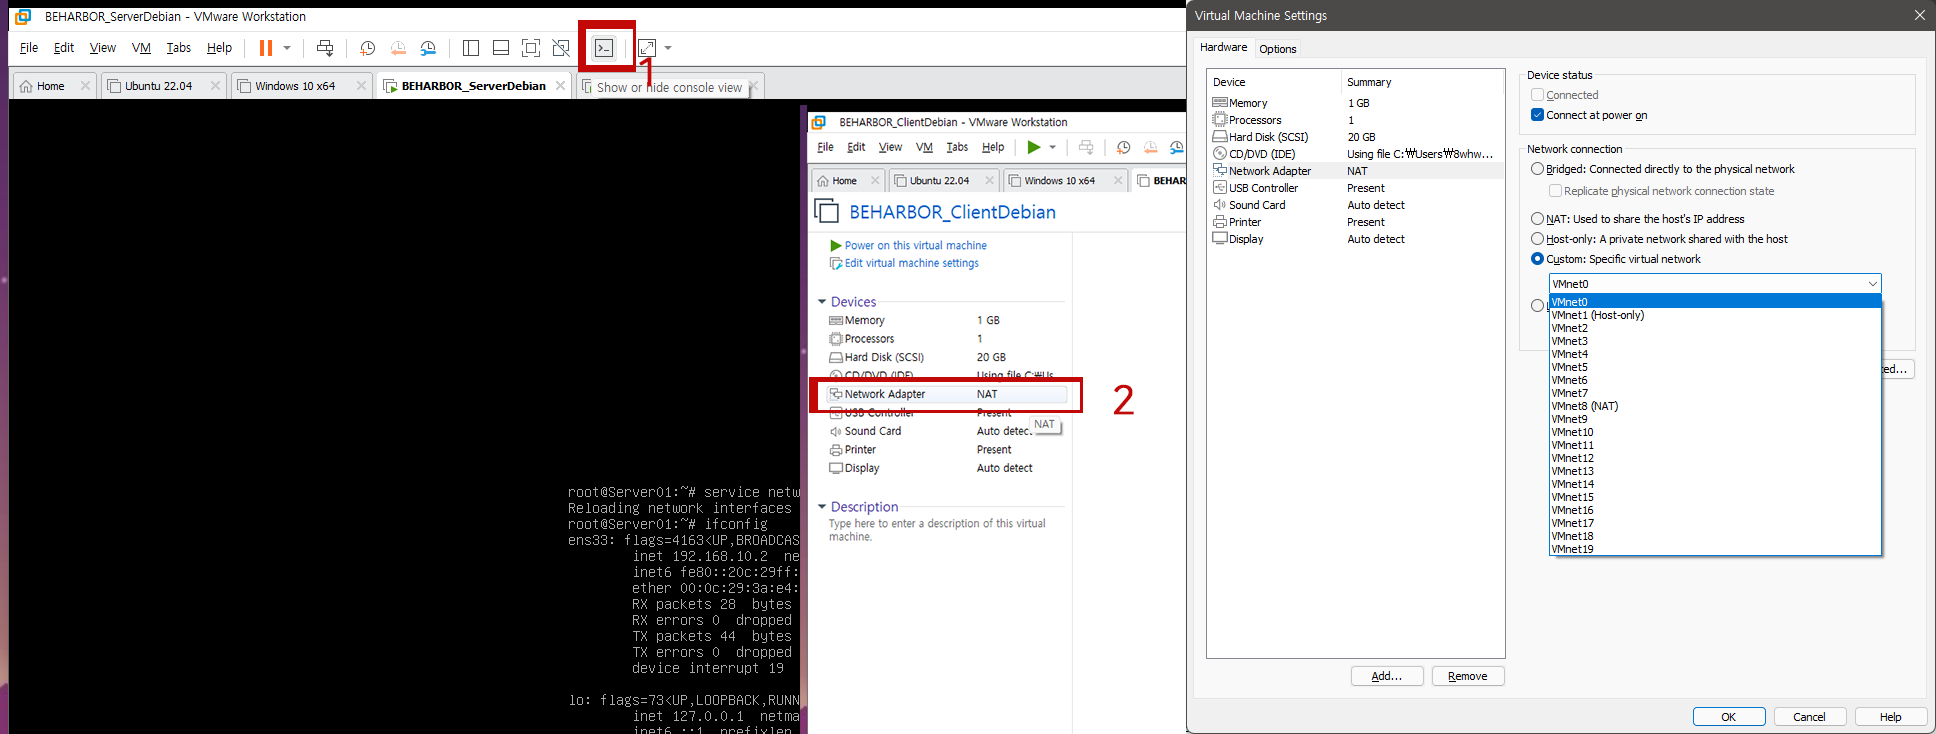1936x734 pixels.
Task: Close Windows 10 x64 tab in ClientDebian window
Action: coord(1118,181)
